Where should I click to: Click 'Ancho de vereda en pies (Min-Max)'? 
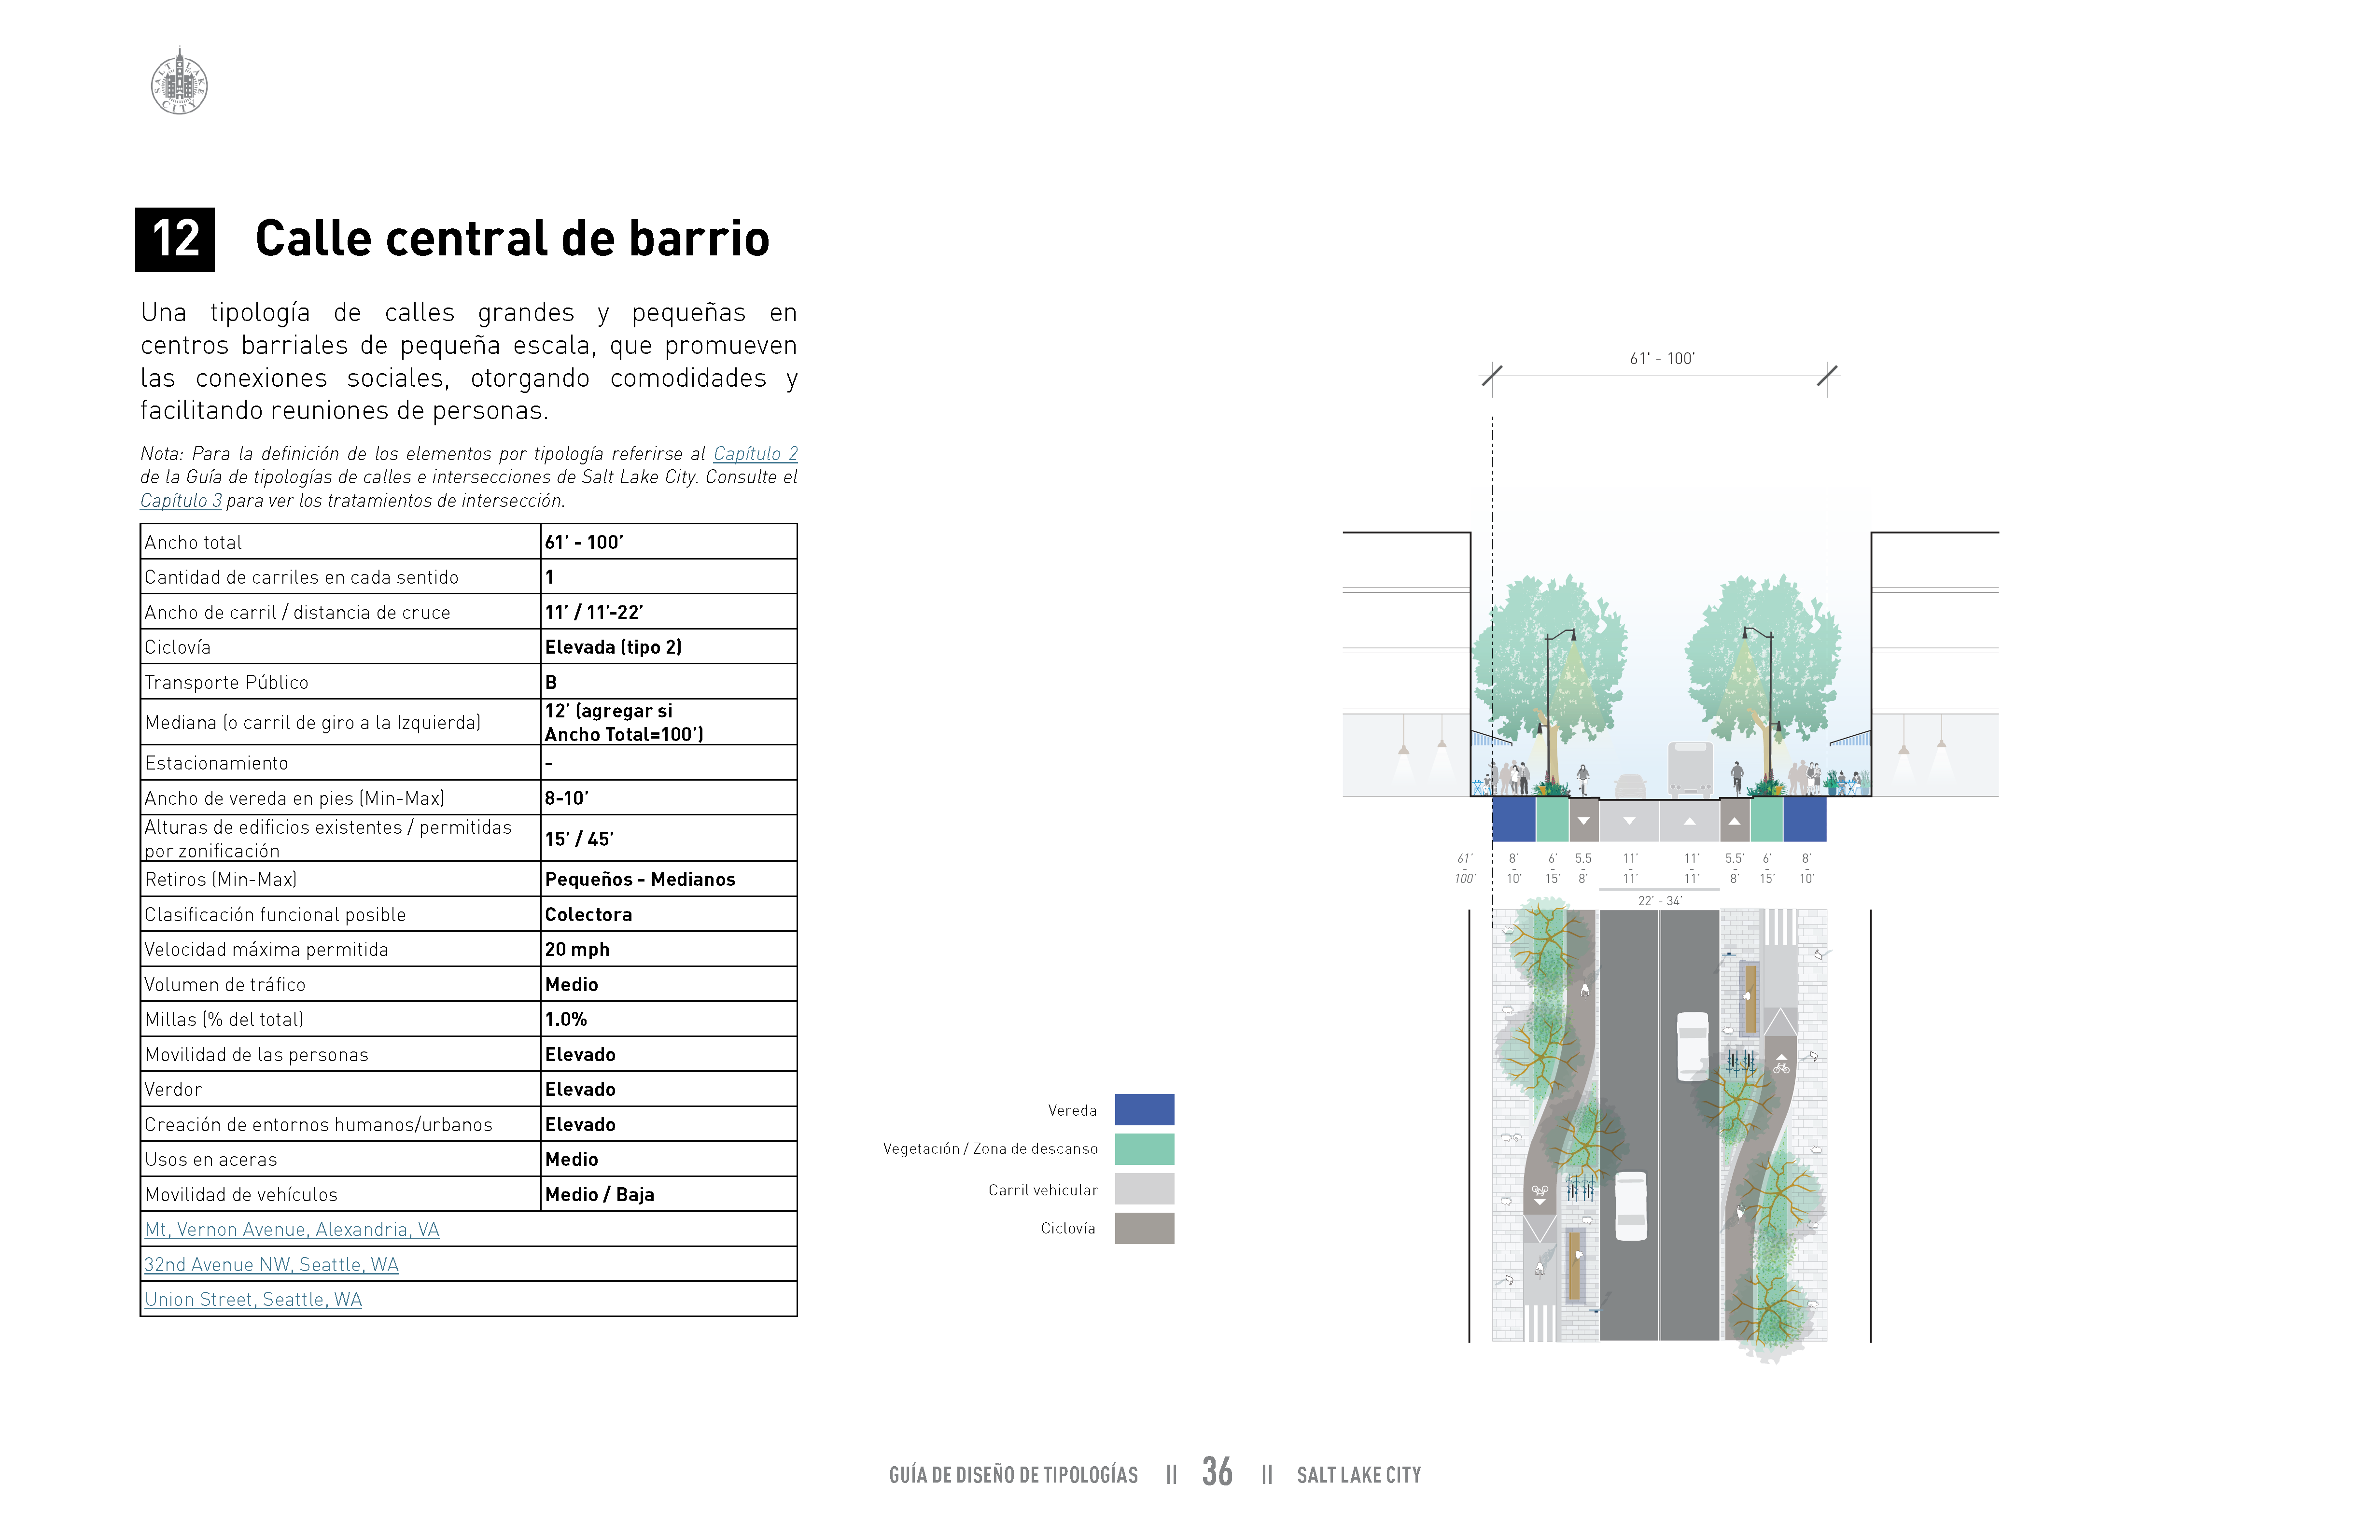[294, 799]
